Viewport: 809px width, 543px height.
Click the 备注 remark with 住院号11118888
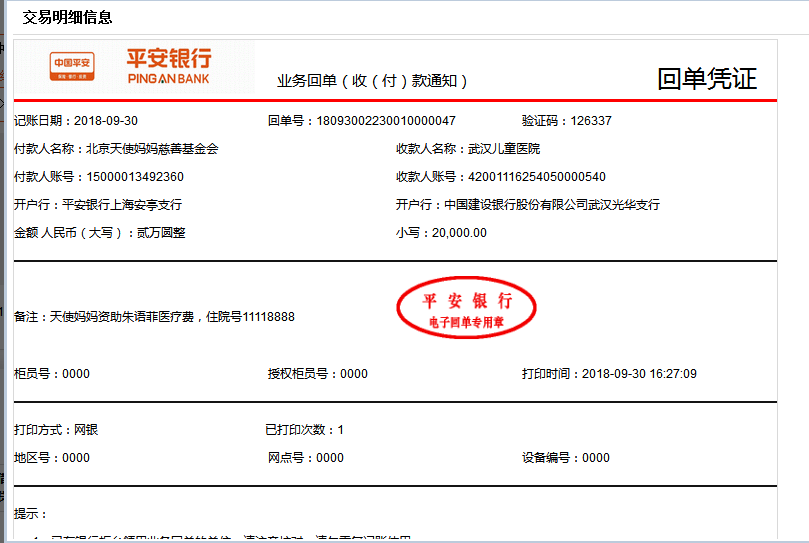pyautogui.click(x=154, y=316)
